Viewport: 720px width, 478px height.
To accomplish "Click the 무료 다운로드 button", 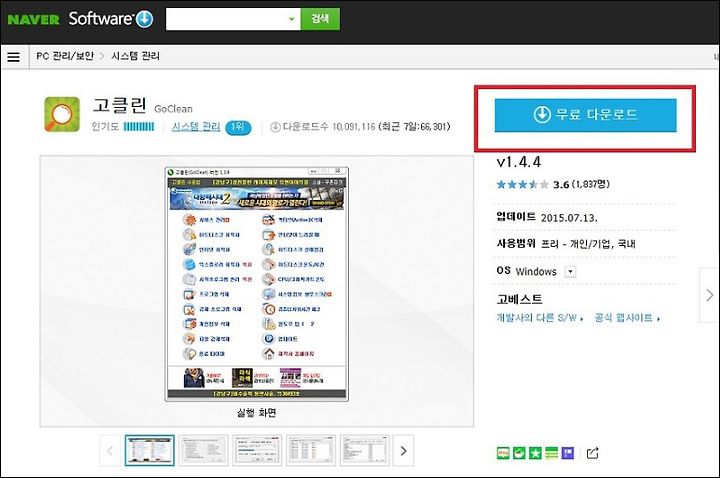I will [585, 115].
